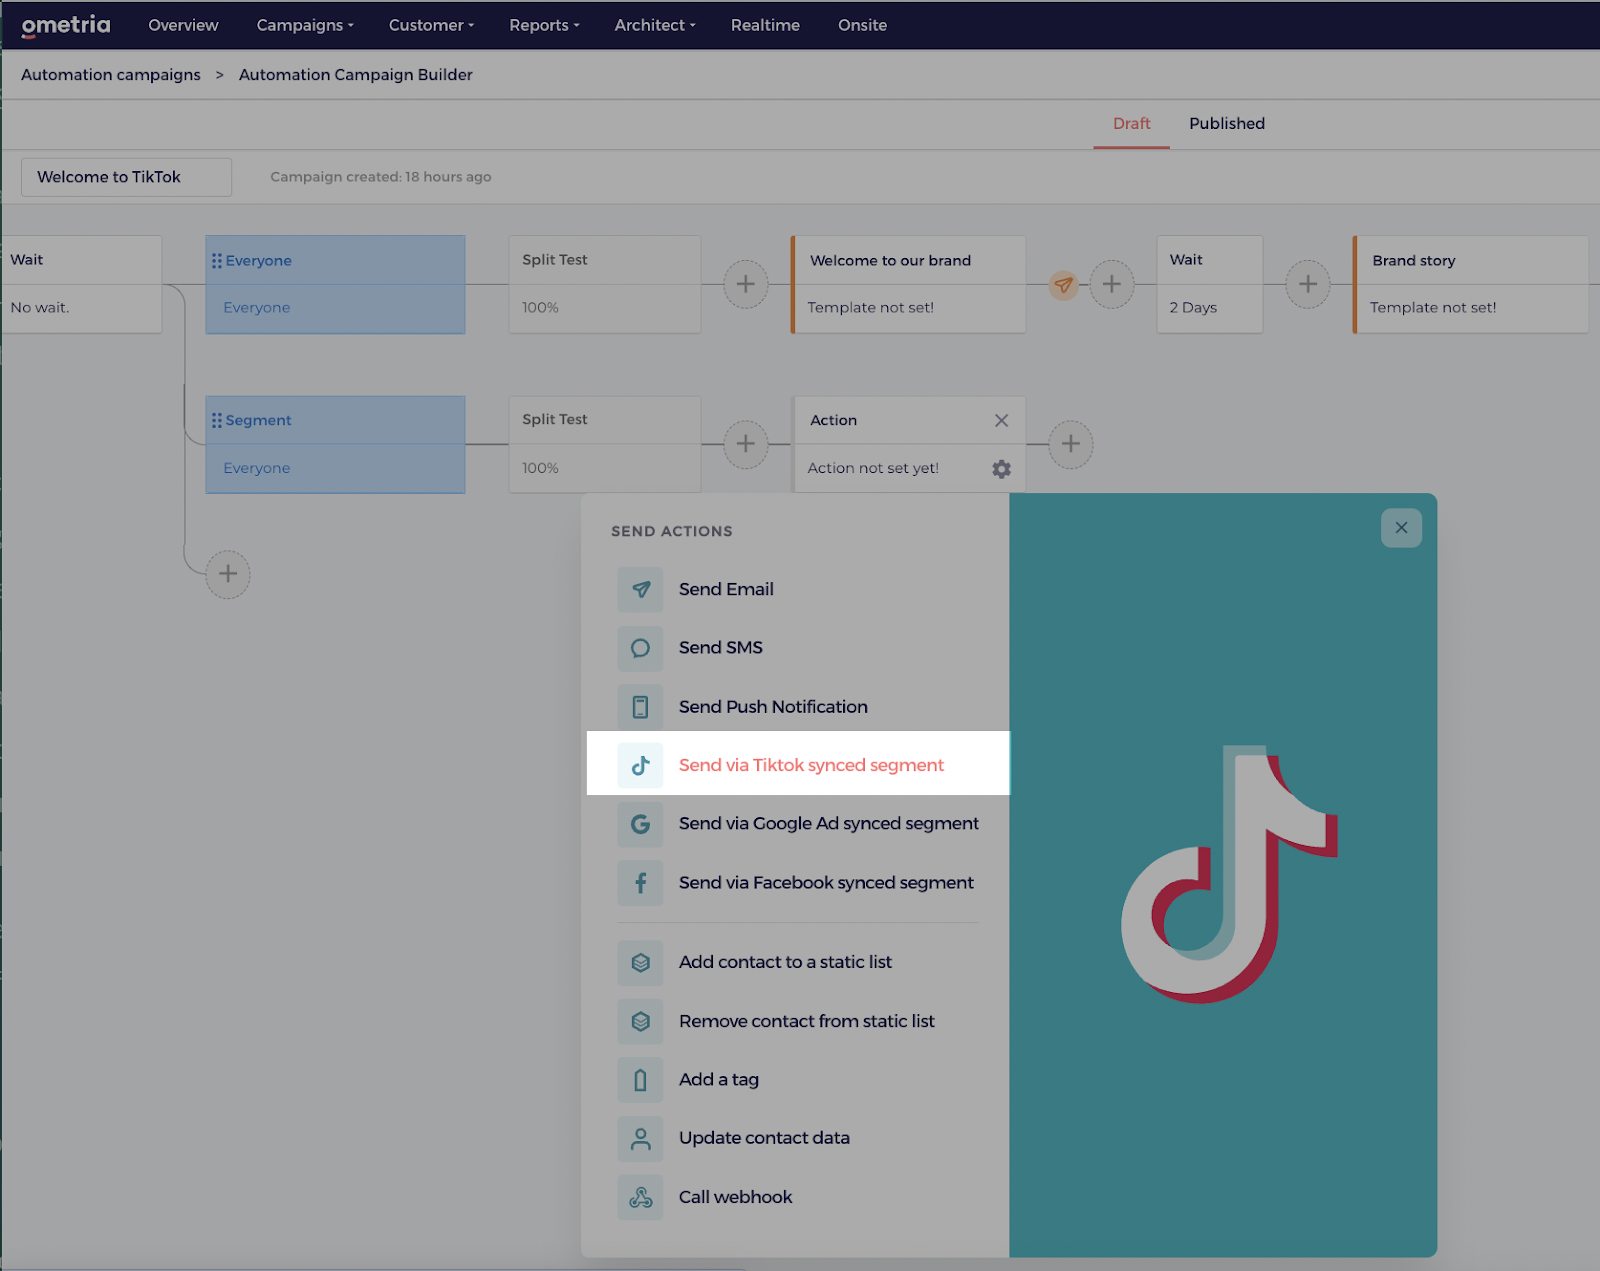The height and width of the screenshot is (1271, 1600).
Task: Click 'Campaign created: 18 hours ago' text
Action: [x=380, y=177]
